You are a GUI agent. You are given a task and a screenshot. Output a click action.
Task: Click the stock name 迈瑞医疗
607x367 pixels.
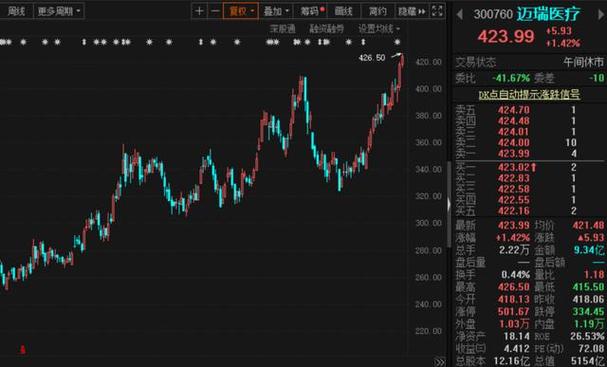click(x=548, y=14)
